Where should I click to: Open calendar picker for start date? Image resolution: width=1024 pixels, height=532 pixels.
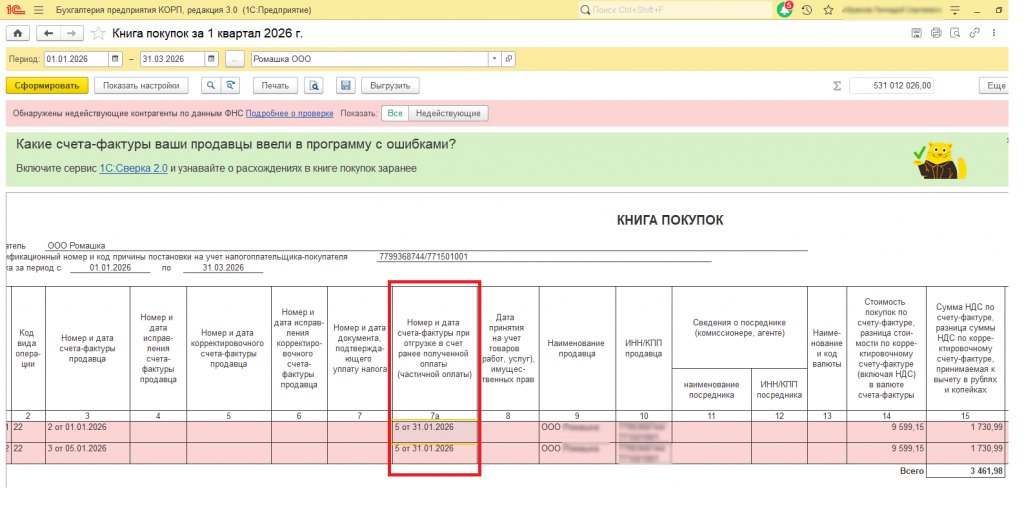(x=115, y=59)
